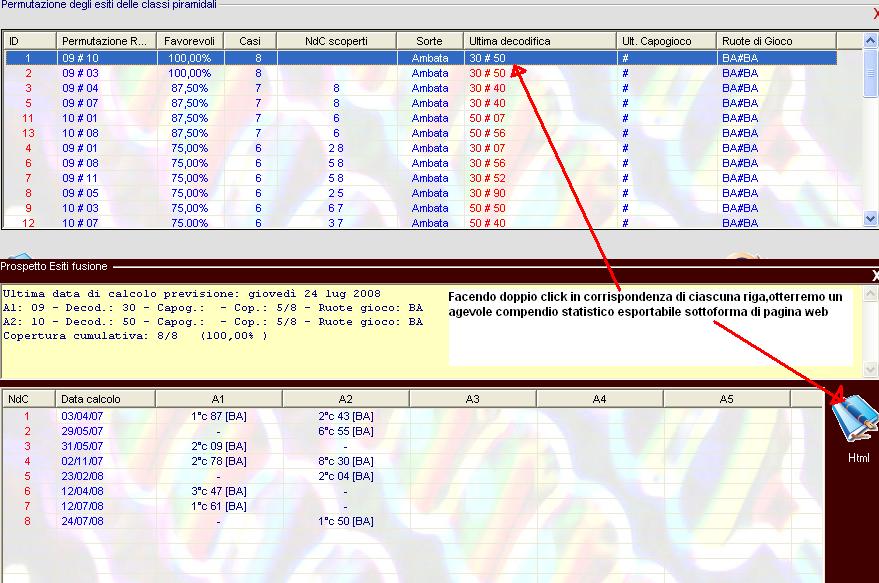Click A2 cell 6°c 55 [BA]

pos(346,431)
